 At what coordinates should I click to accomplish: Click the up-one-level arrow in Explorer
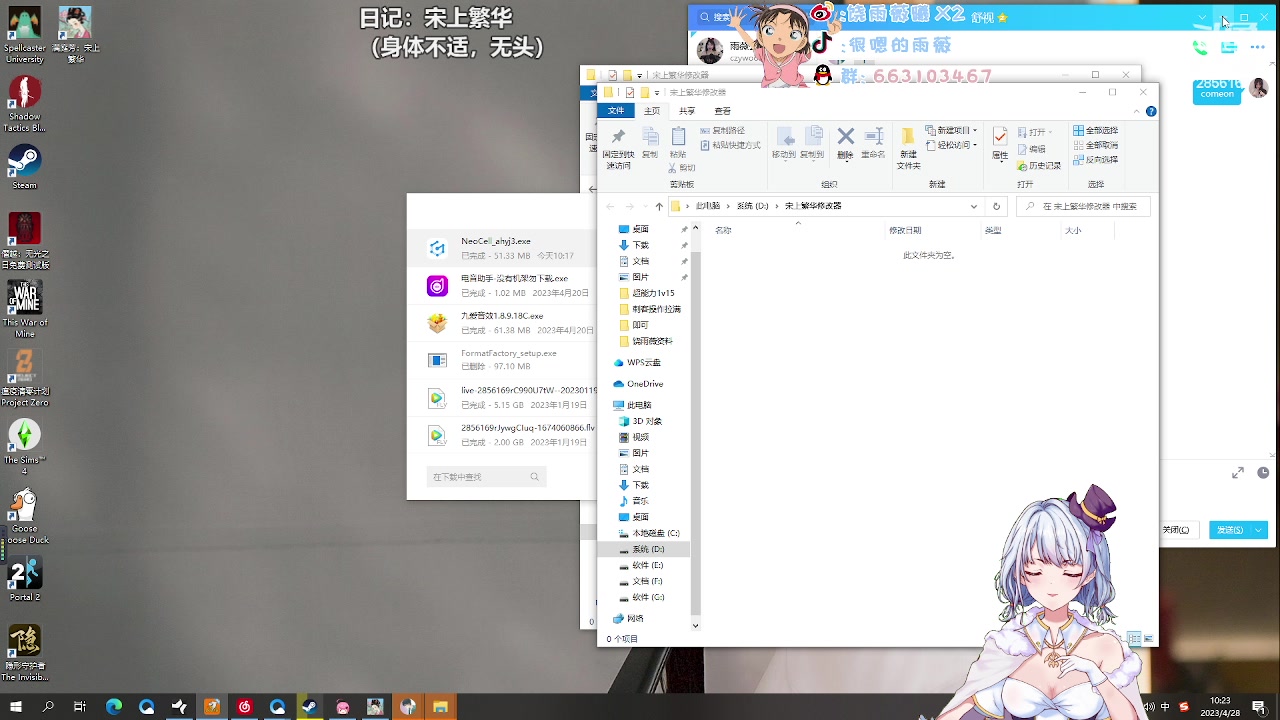coord(658,206)
